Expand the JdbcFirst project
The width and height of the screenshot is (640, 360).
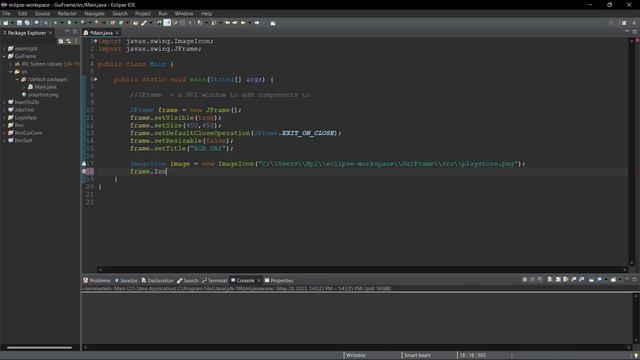(x=4, y=110)
